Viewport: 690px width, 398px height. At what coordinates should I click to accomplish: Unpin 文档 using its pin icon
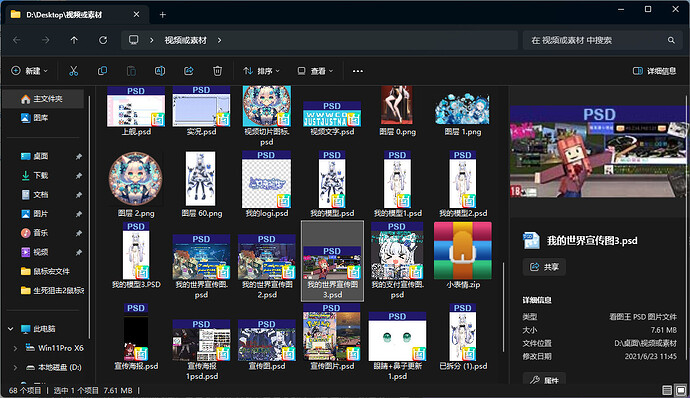(79, 195)
